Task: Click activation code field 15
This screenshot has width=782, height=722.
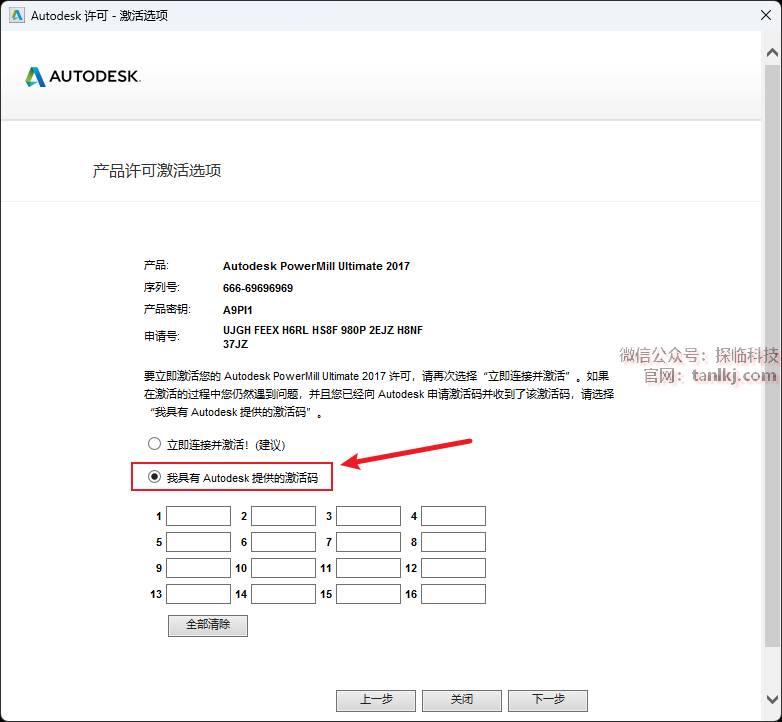Action: (x=369, y=594)
